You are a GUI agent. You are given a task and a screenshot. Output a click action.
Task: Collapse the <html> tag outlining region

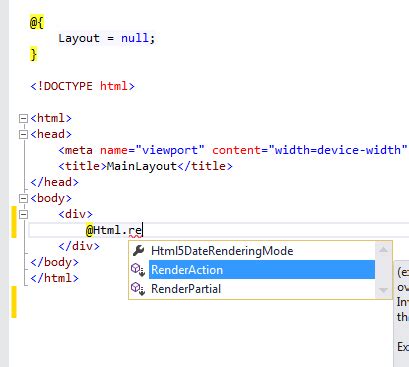click(23, 118)
